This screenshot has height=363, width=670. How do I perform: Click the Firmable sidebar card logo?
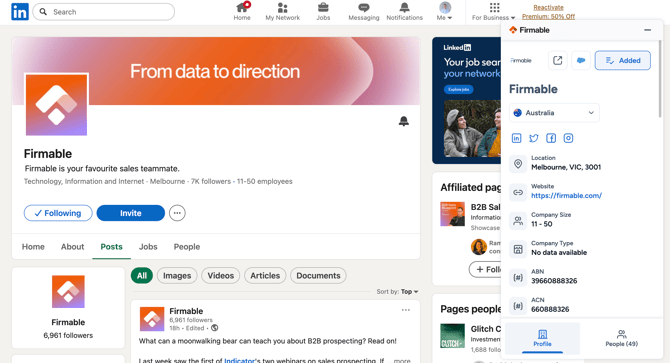coord(68,292)
